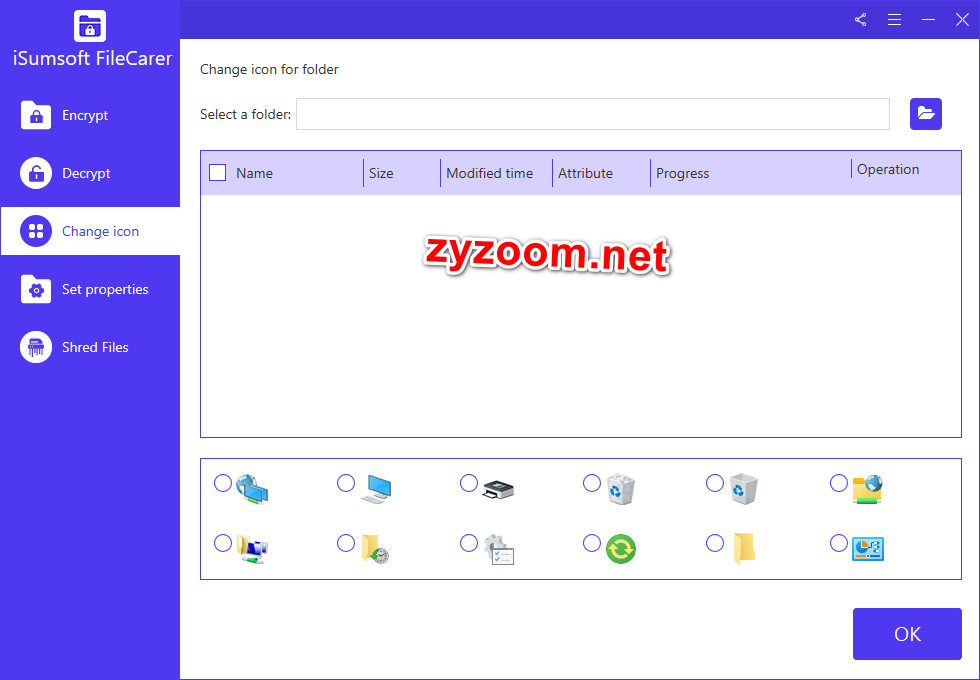Image resolution: width=980 pixels, height=680 pixels.
Task: Click the Progress column header
Action: click(682, 173)
